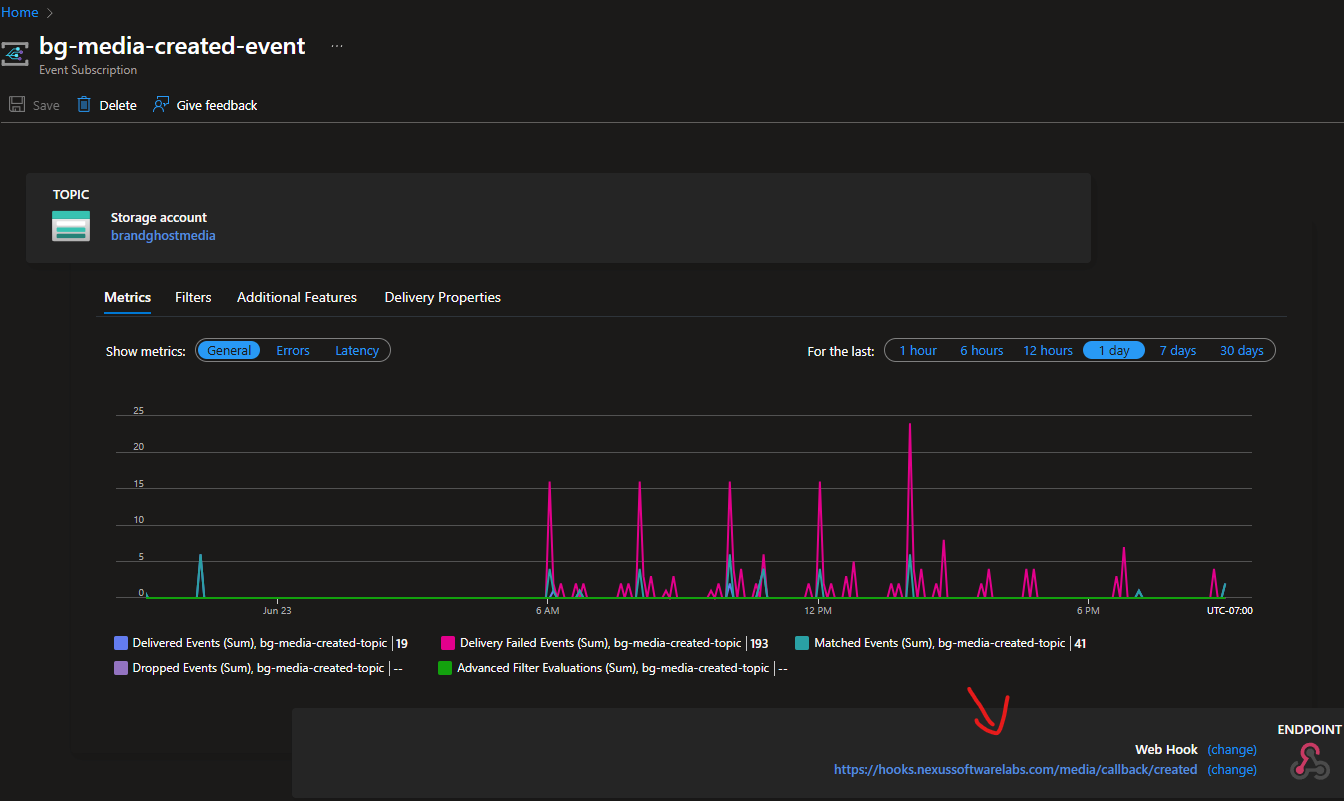This screenshot has height=801, width=1344.
Task: Click the webhook endpoint icon
Action: 1310,760
